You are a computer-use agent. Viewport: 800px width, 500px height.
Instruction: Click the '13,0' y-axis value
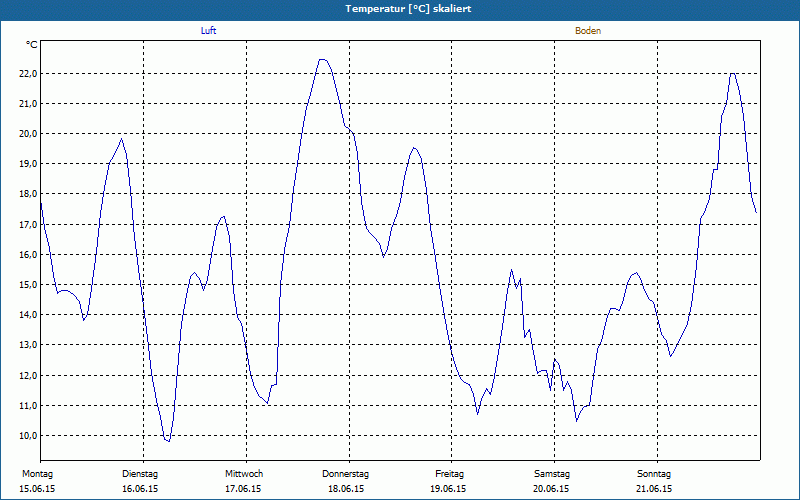click(28, 345)
